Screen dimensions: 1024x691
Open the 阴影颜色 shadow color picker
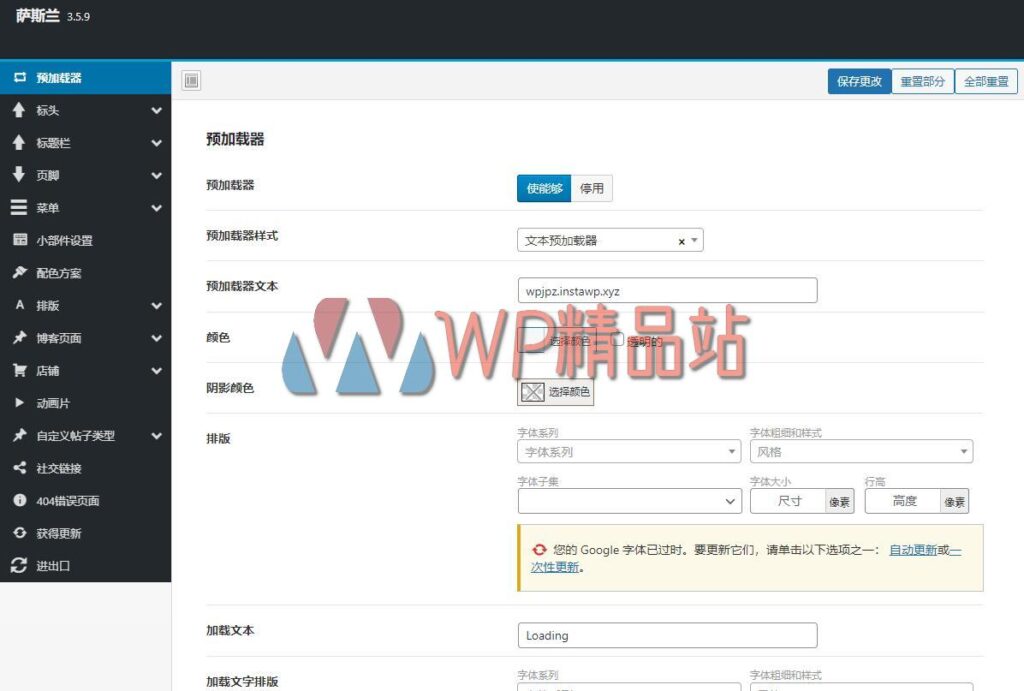click(555, 392)
